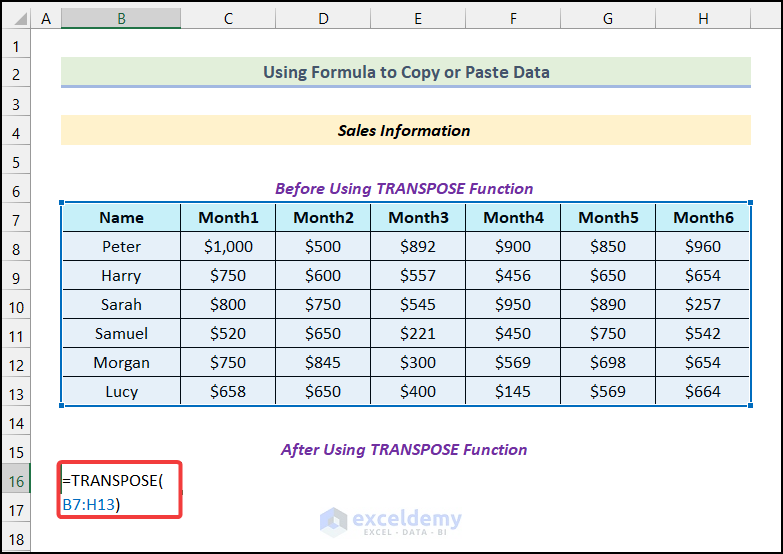The image size is (783, 554).
Task: Select row 16 header
Action: [16, 481]
